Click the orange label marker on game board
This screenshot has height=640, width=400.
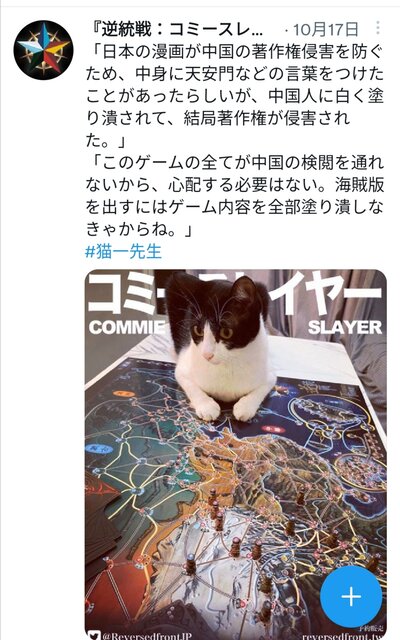click(123, 394)
